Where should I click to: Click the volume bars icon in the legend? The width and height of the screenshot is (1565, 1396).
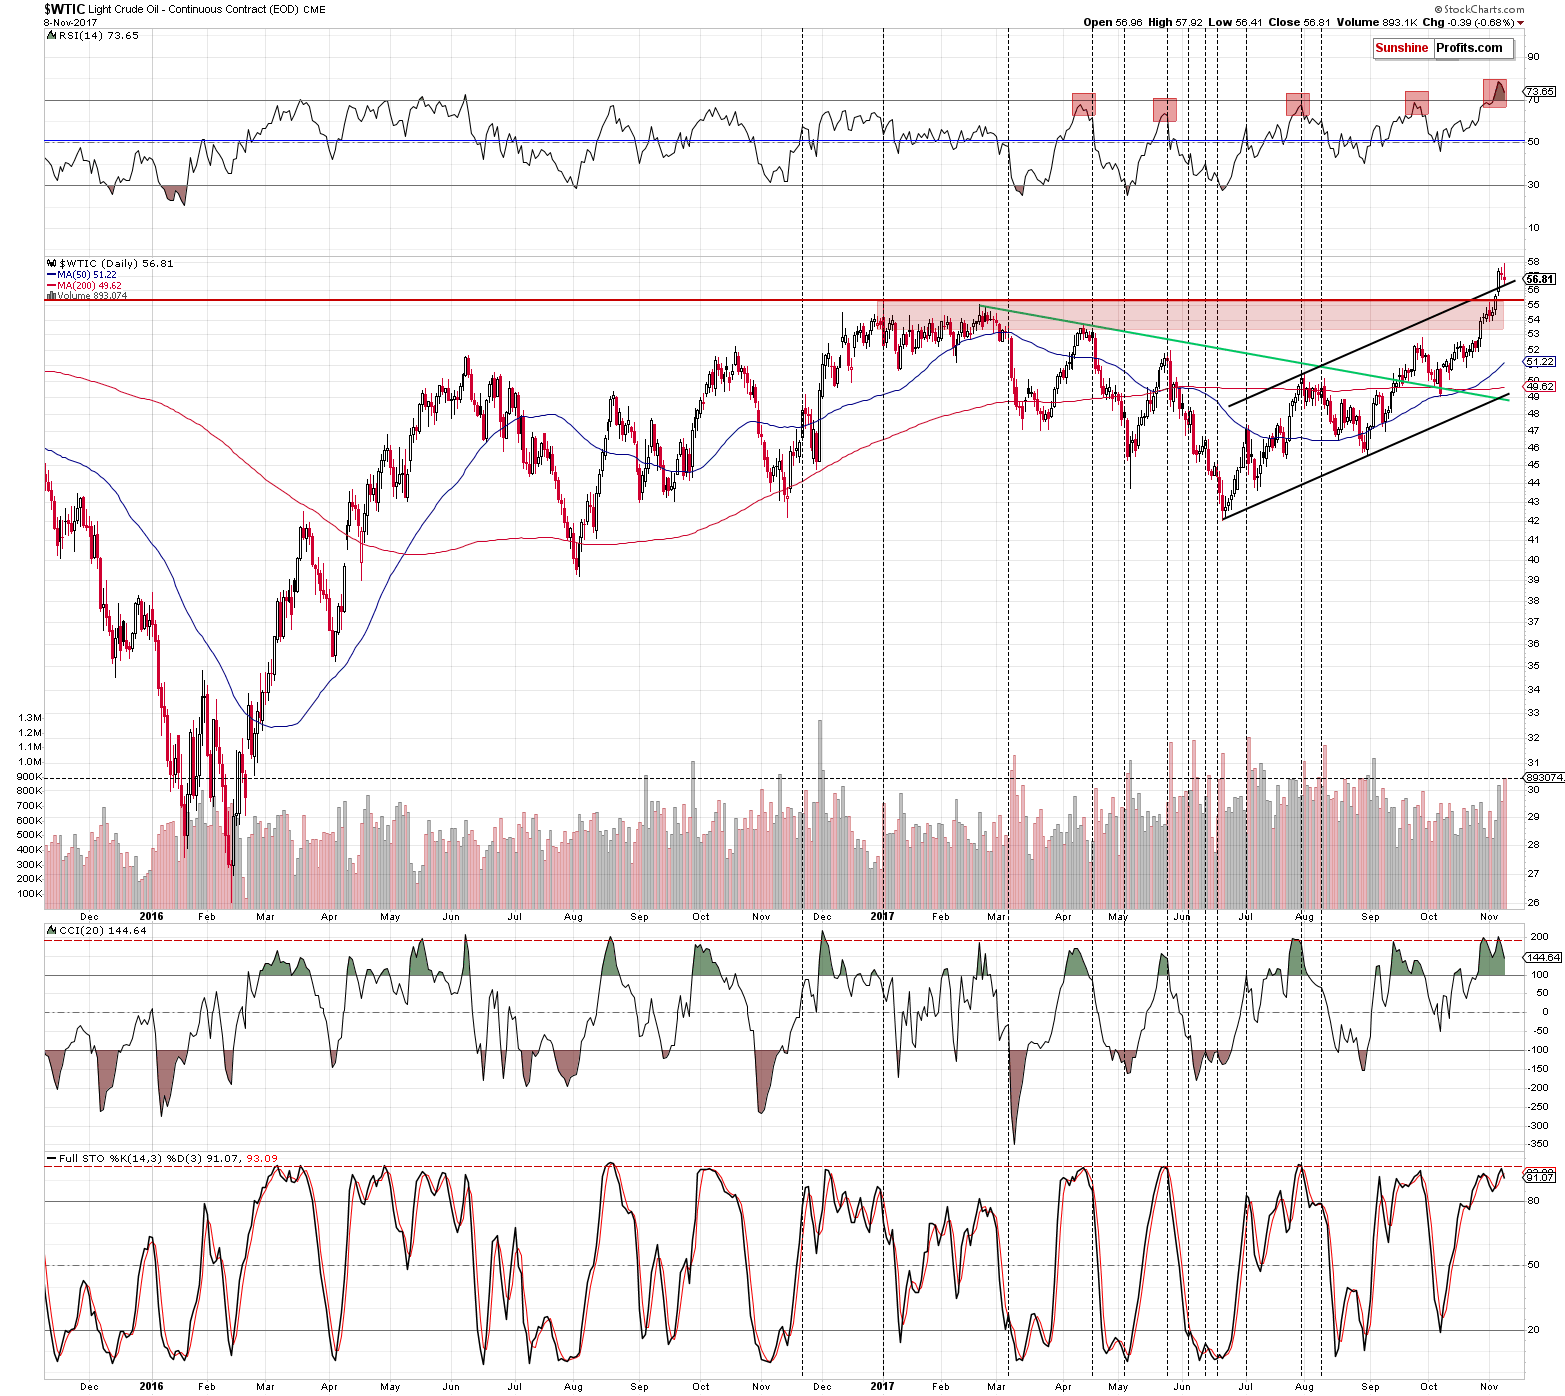(52, 296)
